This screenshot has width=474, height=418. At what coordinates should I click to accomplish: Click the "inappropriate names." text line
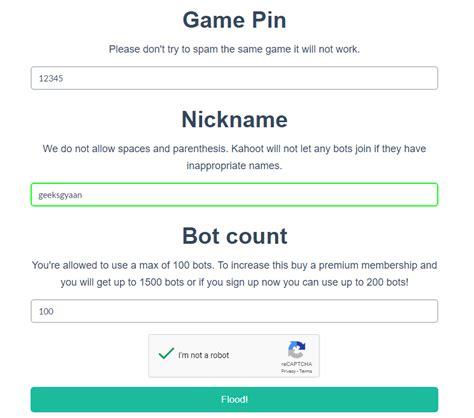pyautogui.click(x=234, y=166)
